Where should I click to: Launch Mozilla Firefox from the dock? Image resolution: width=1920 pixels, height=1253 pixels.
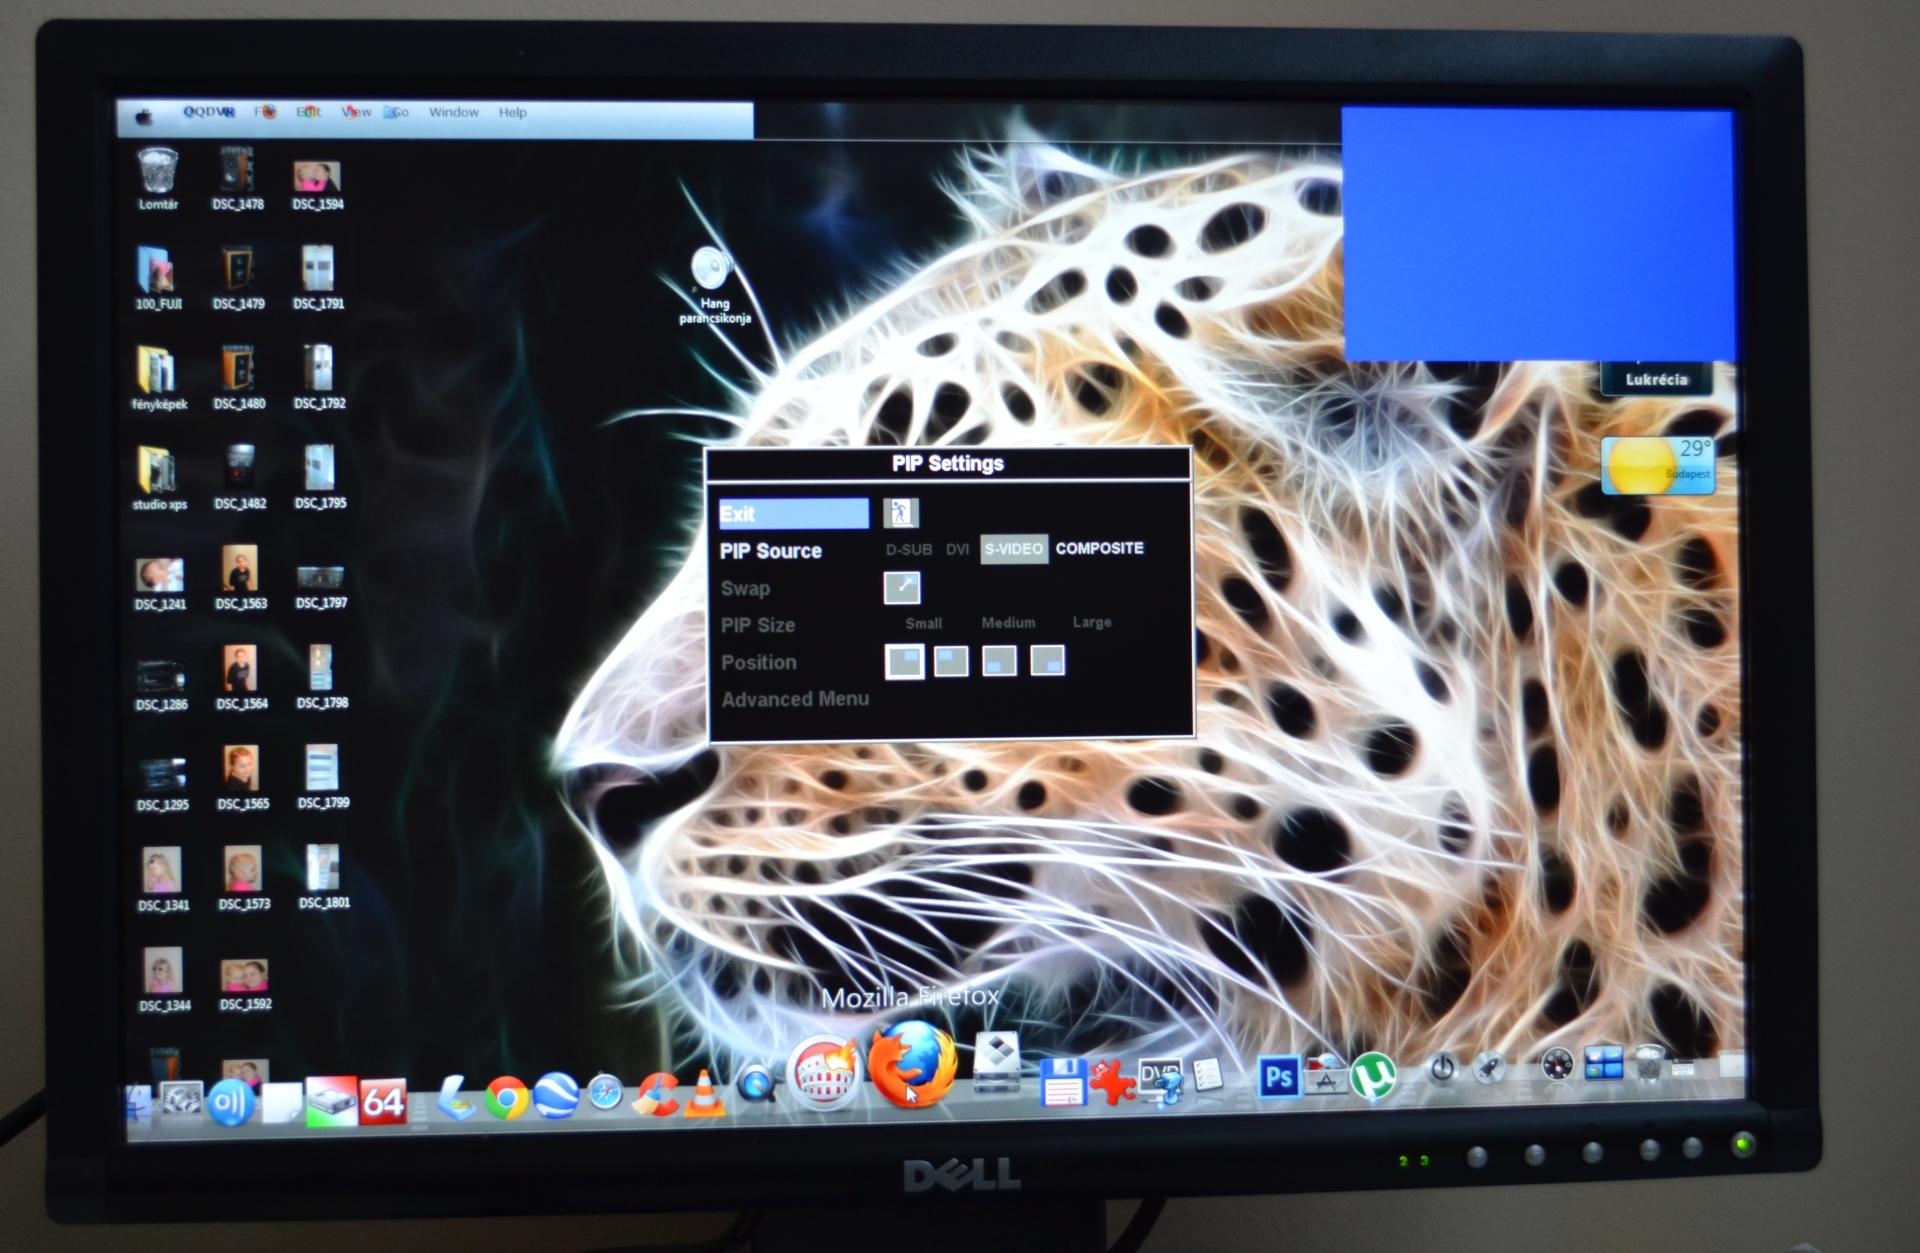pyautogui.click(x=911, y=1064)
